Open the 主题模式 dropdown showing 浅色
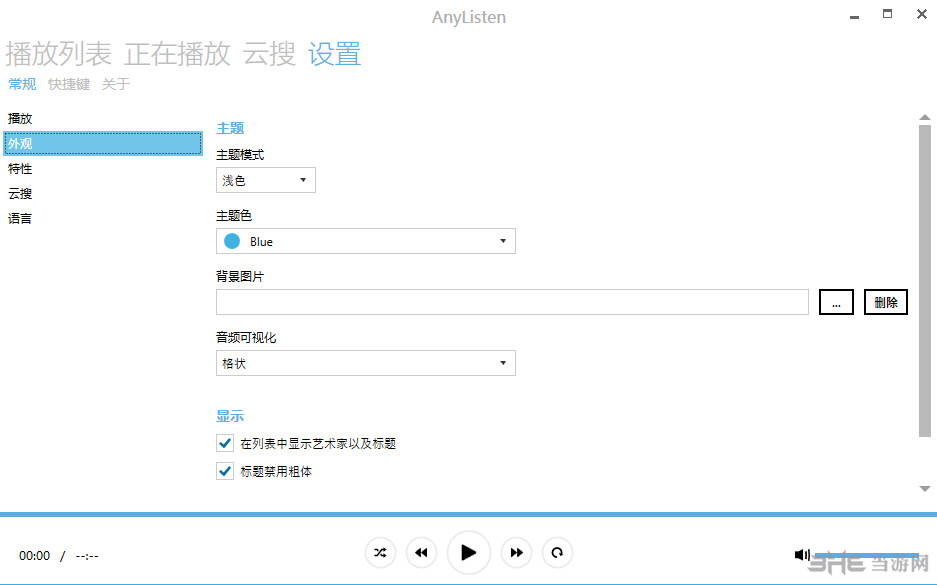The height and width of the screenshot is (585, 937). 265,180
